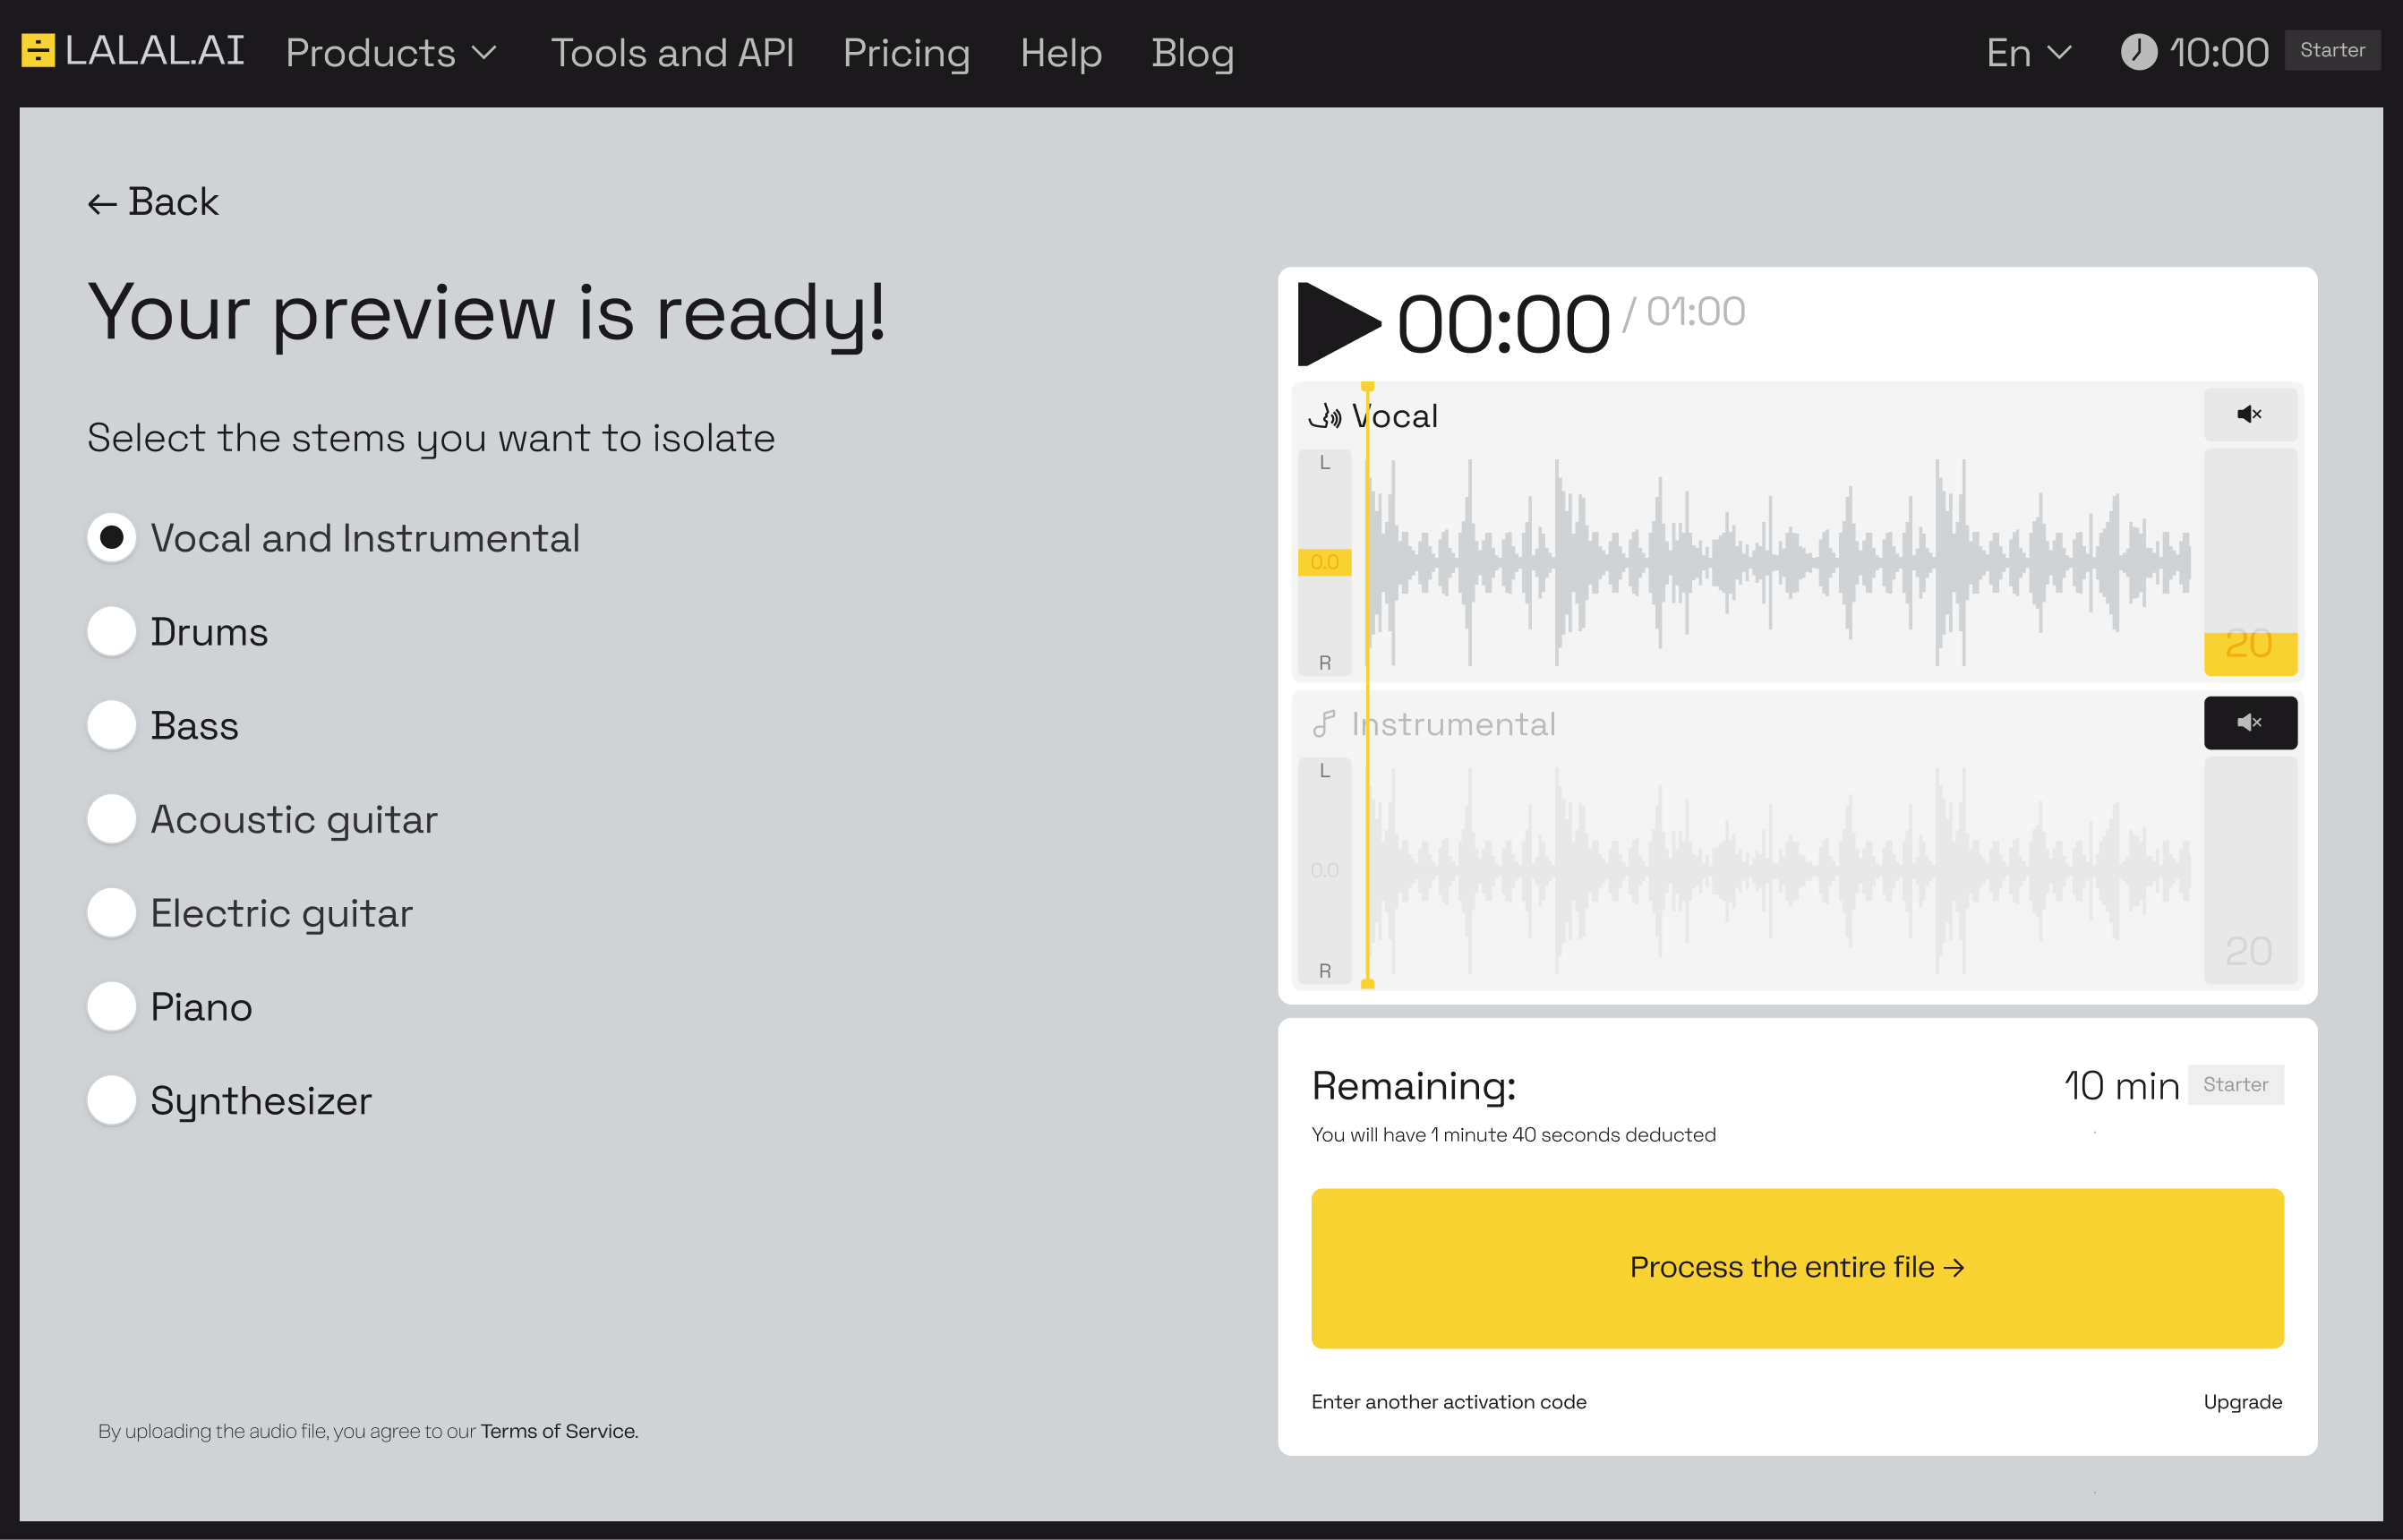Screen dimensions: 2403x1540
Task: Open the Help menu item
Action: (x=1061, y=53)
